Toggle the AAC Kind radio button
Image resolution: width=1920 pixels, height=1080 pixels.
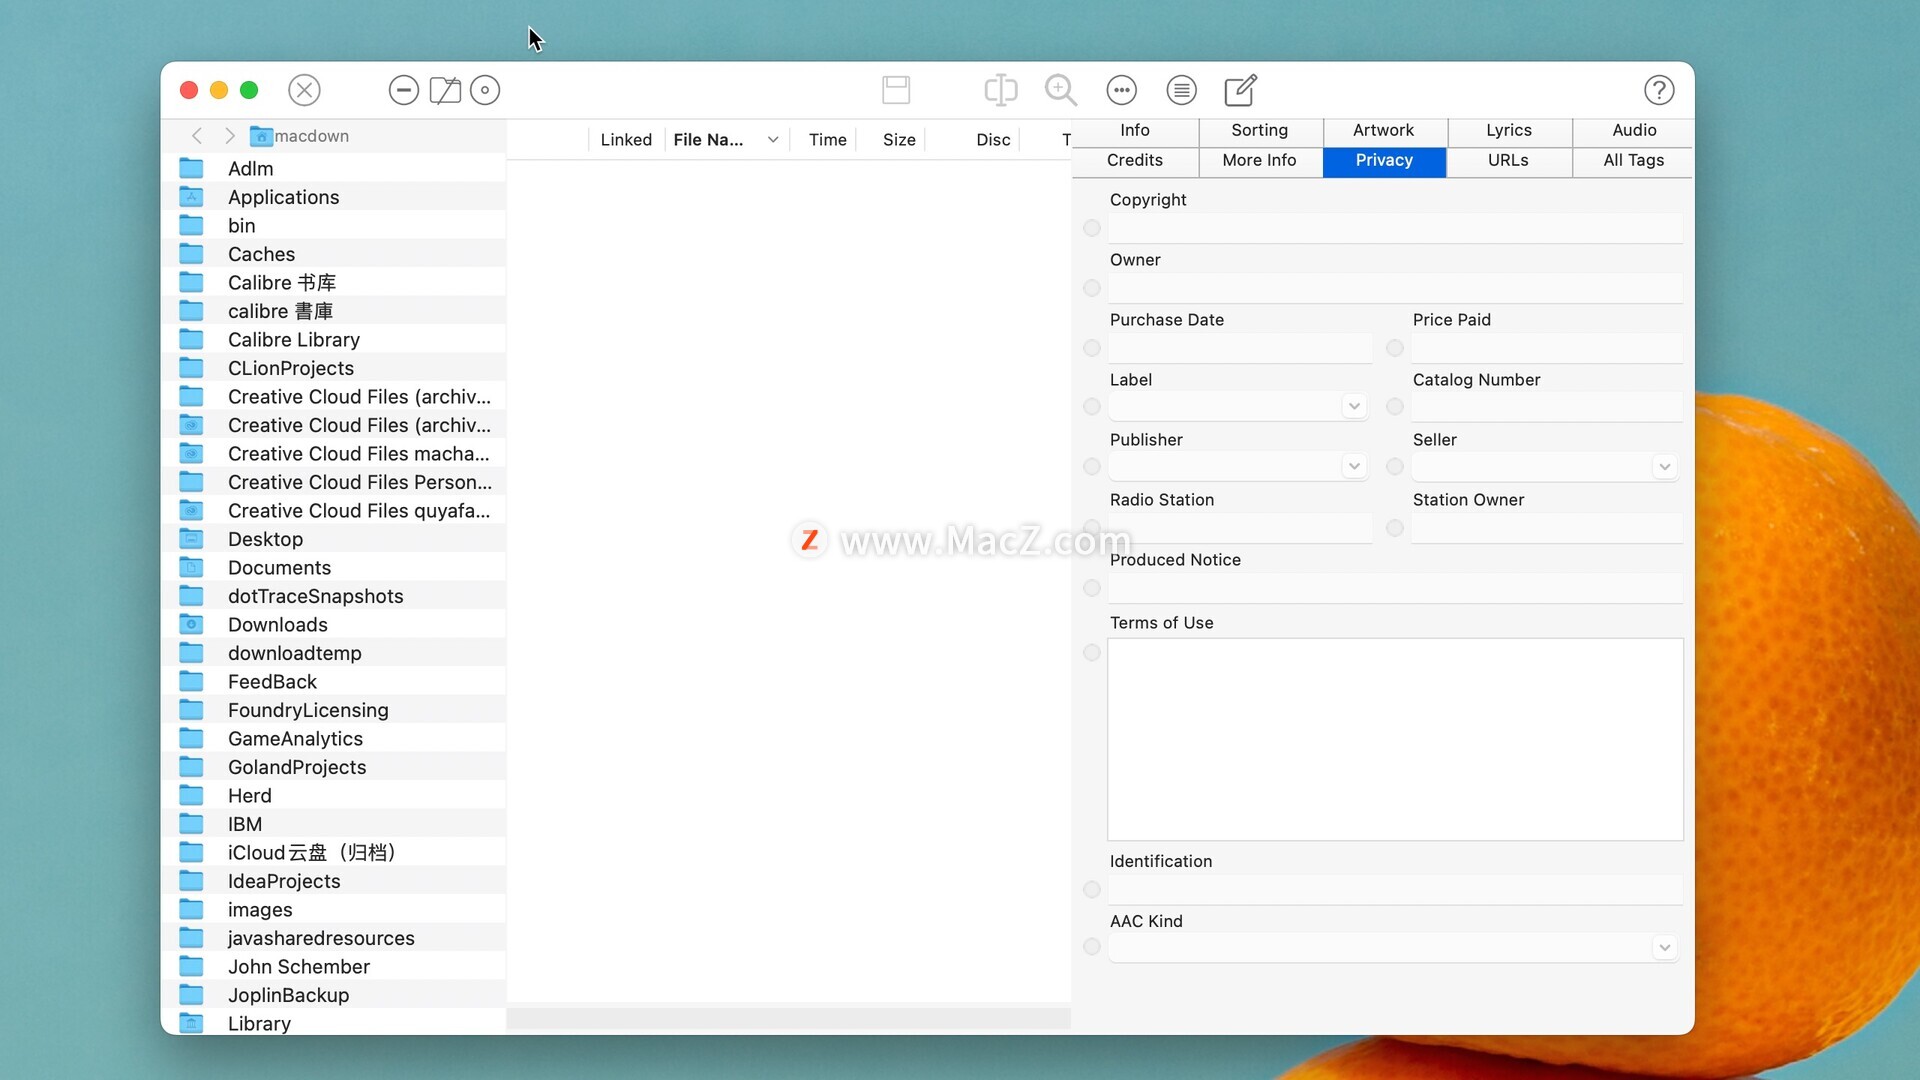pyautogui.click(x=1092, y=946)
